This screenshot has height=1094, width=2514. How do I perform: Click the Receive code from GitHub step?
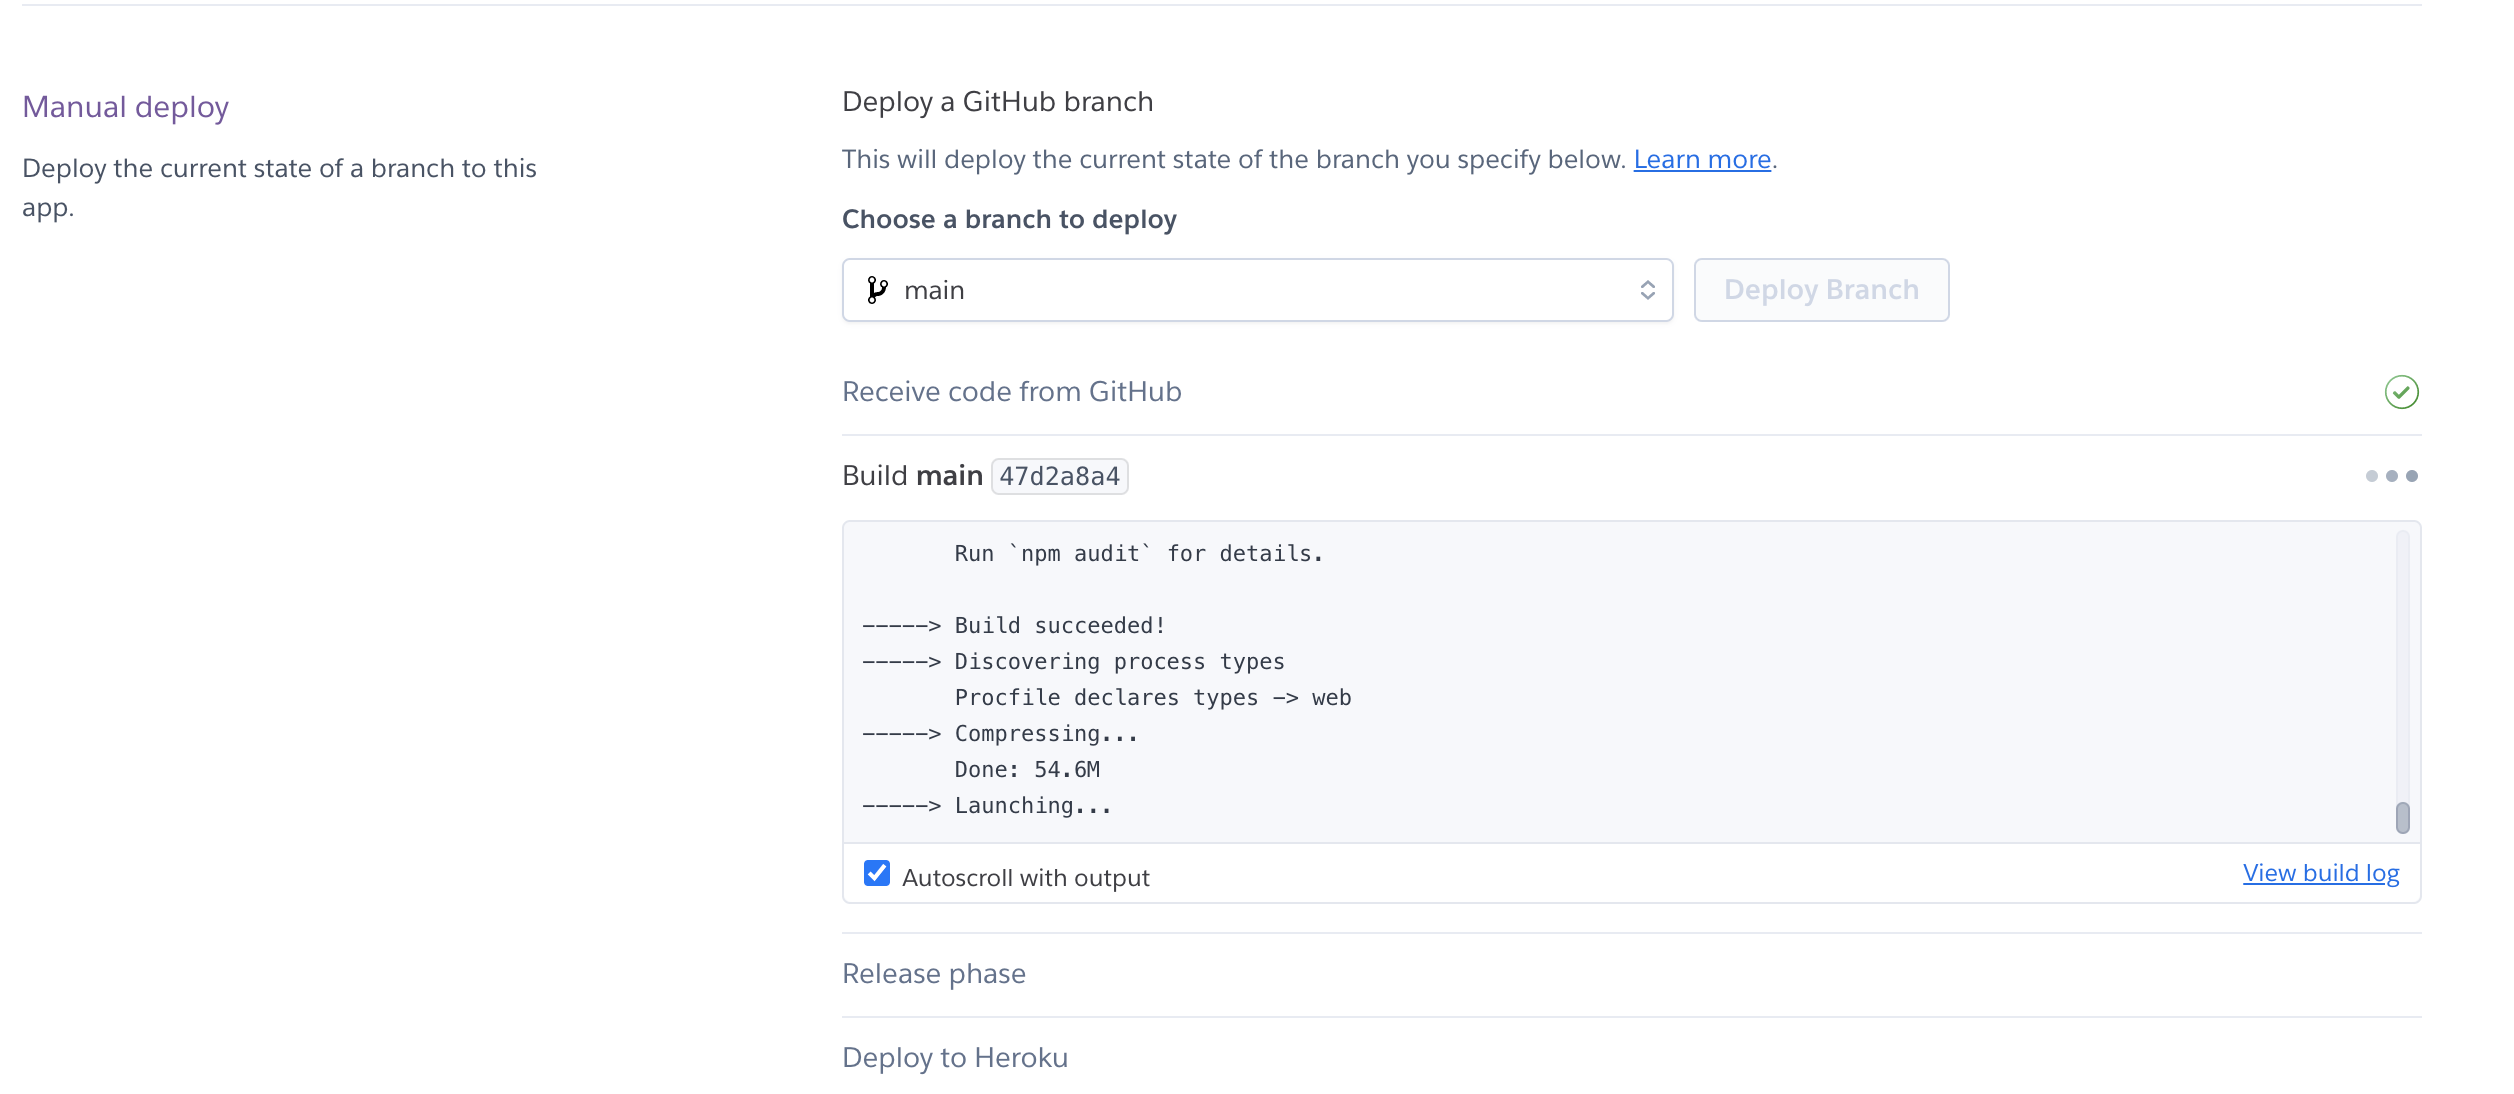pos(1012,392)
